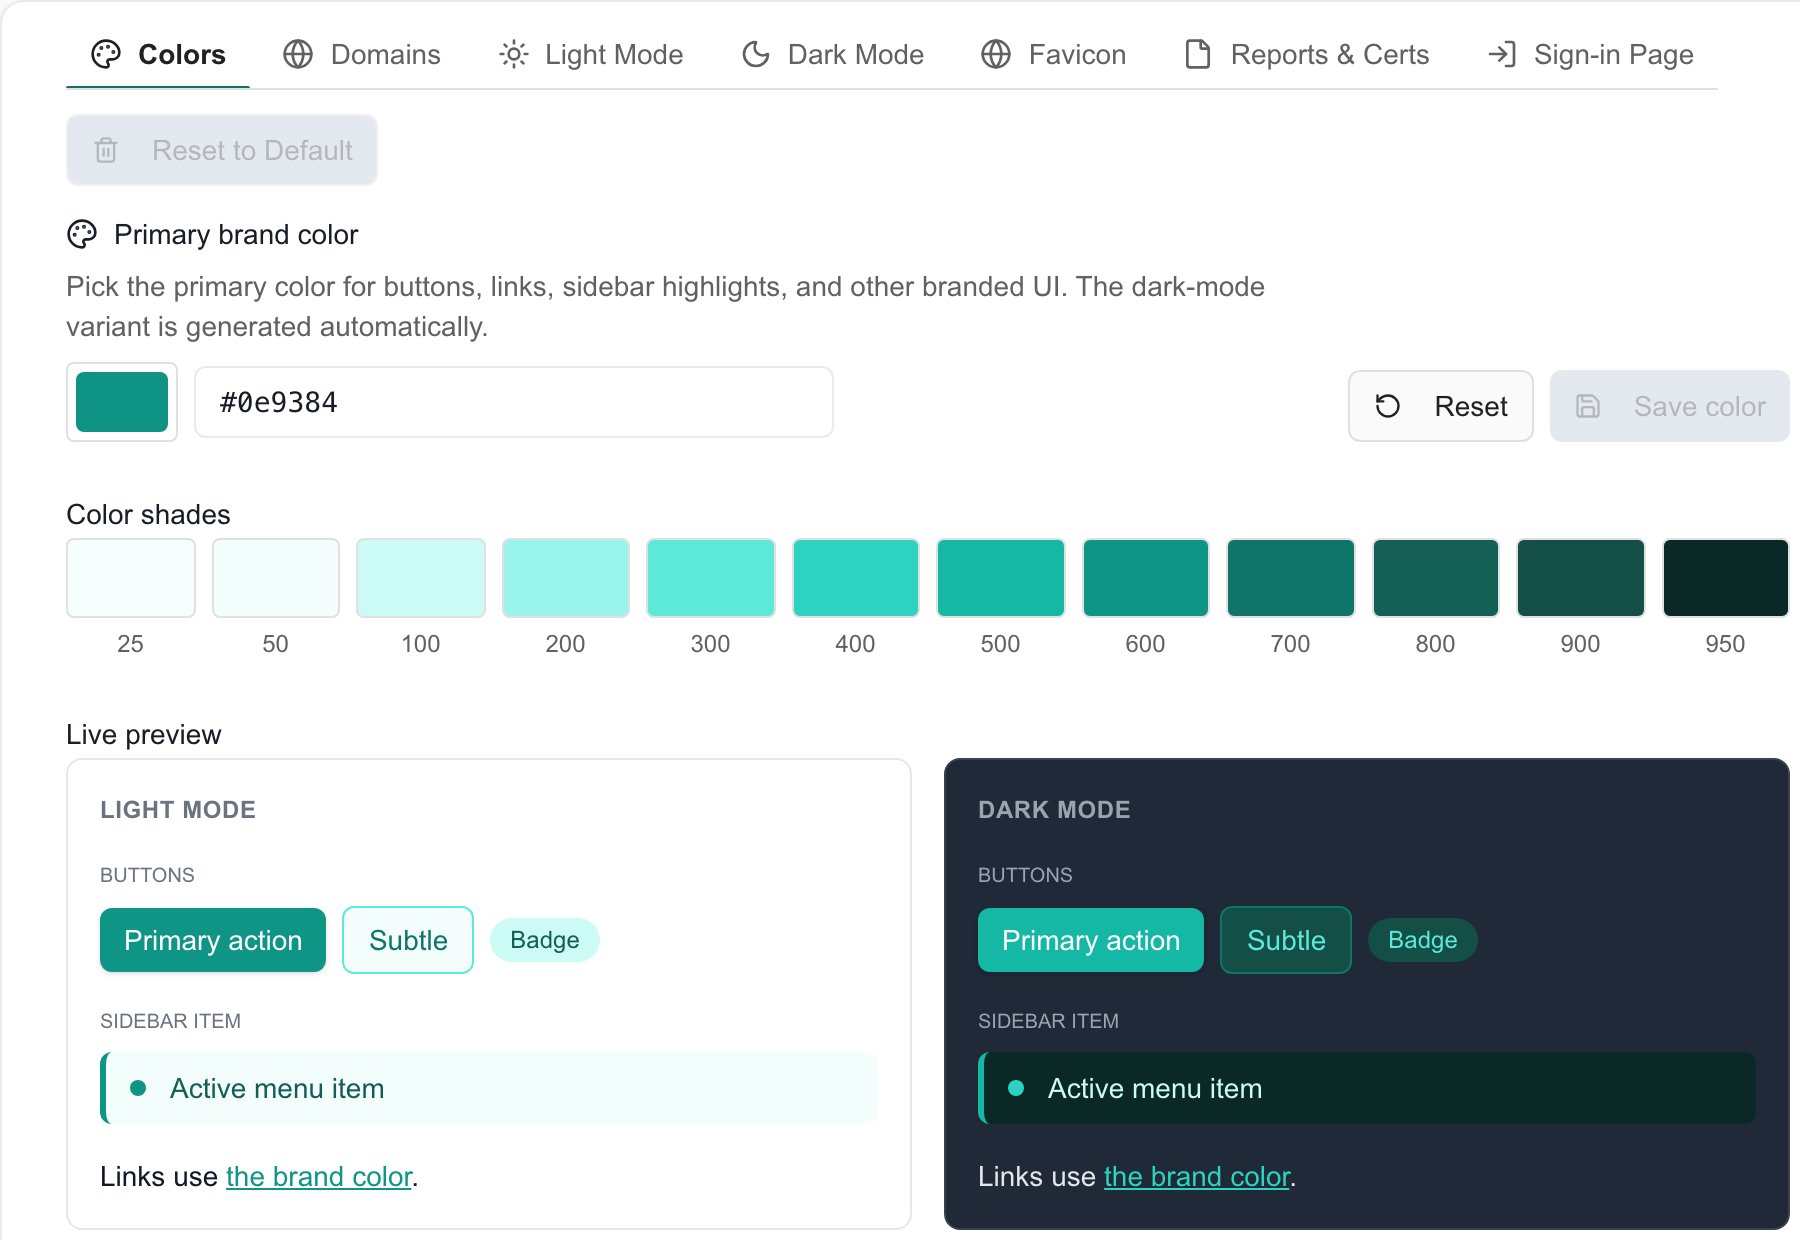
Task: Focus the hex color input #0e9384
Action: coord(514,402)
